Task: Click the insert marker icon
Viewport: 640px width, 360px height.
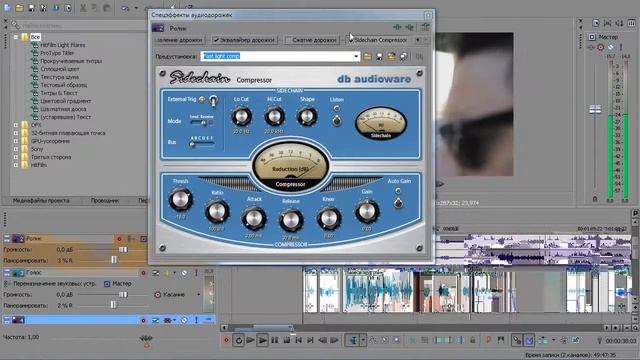Action: (489, 340)
